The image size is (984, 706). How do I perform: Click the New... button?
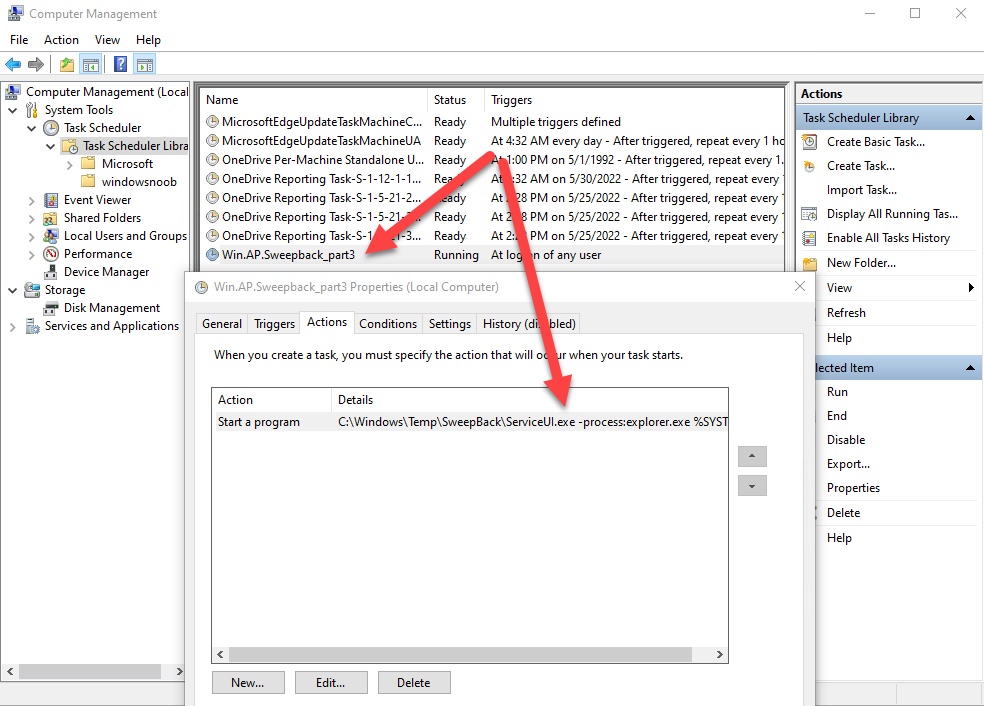coord(248,683)
